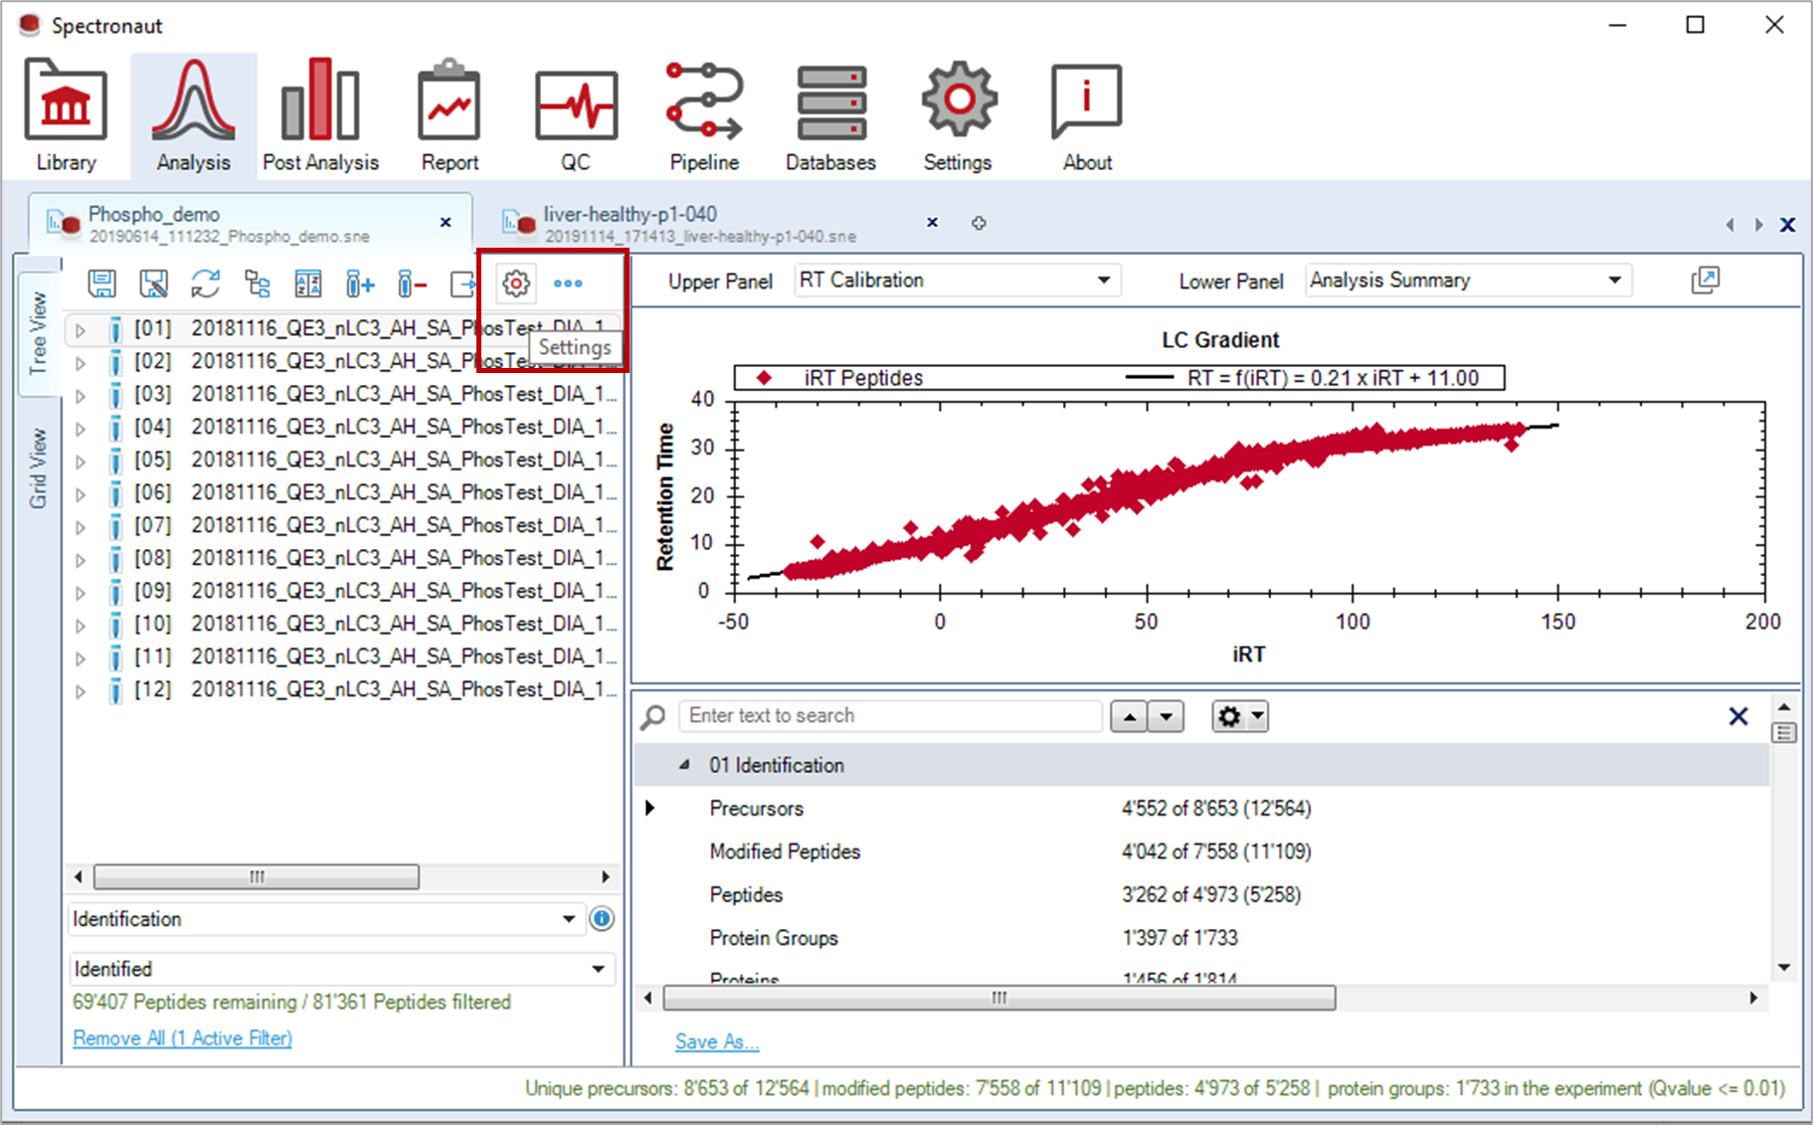Open the Library perspective

click(66, 115)
